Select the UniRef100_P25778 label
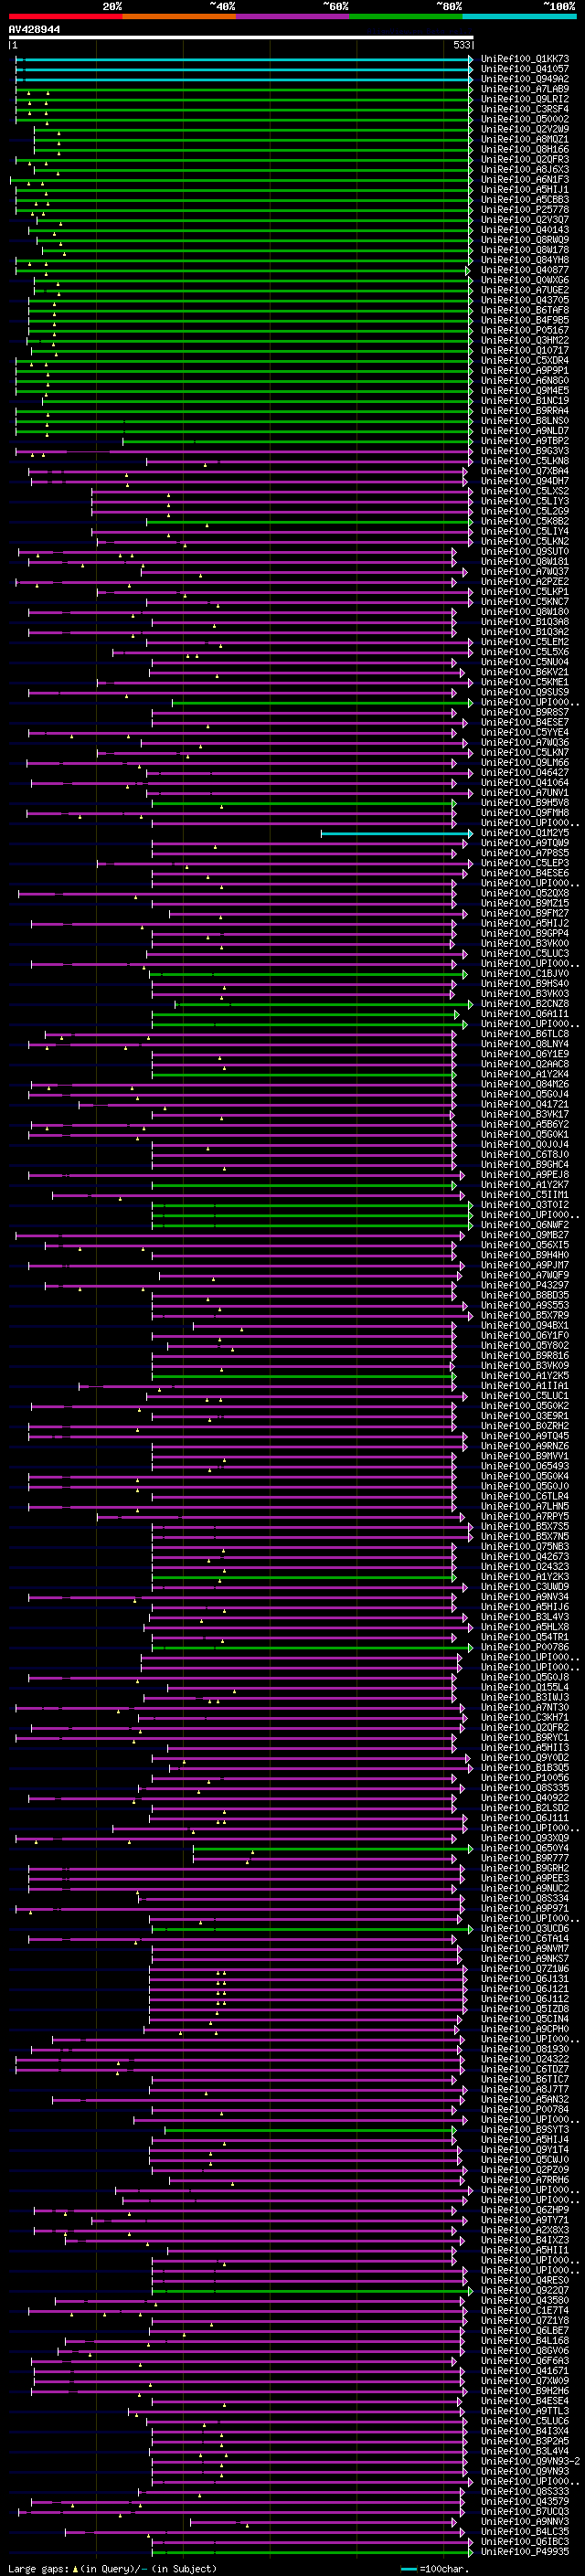 point(525,210)
